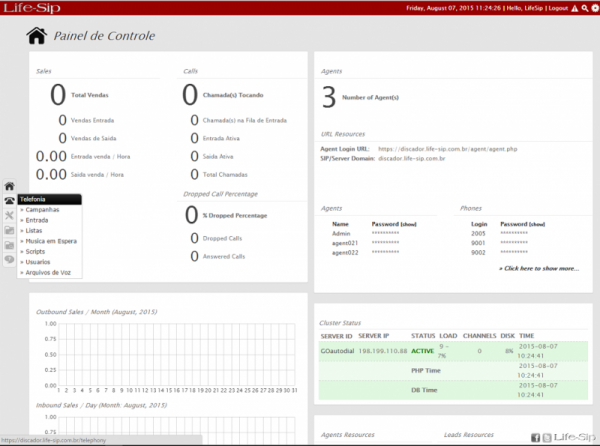Click the Dropped Calls count
The height and width of the screenshot is (446, 600).
click(194, 238)
